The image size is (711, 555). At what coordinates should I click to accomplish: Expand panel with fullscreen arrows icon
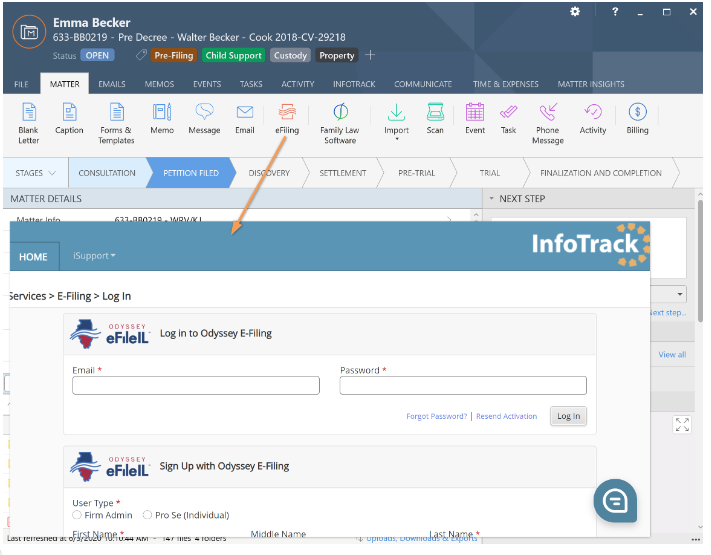click(x=682, y=424)
